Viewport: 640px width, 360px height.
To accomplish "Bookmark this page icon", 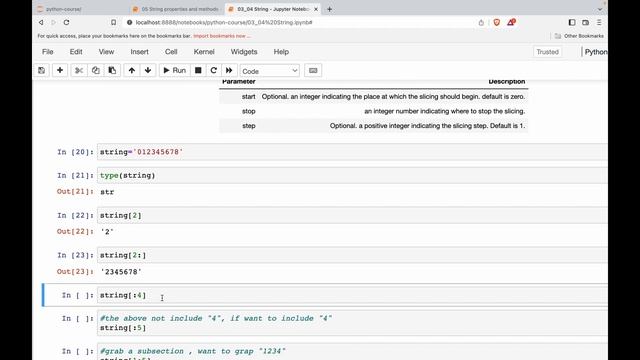I will 113,22.
